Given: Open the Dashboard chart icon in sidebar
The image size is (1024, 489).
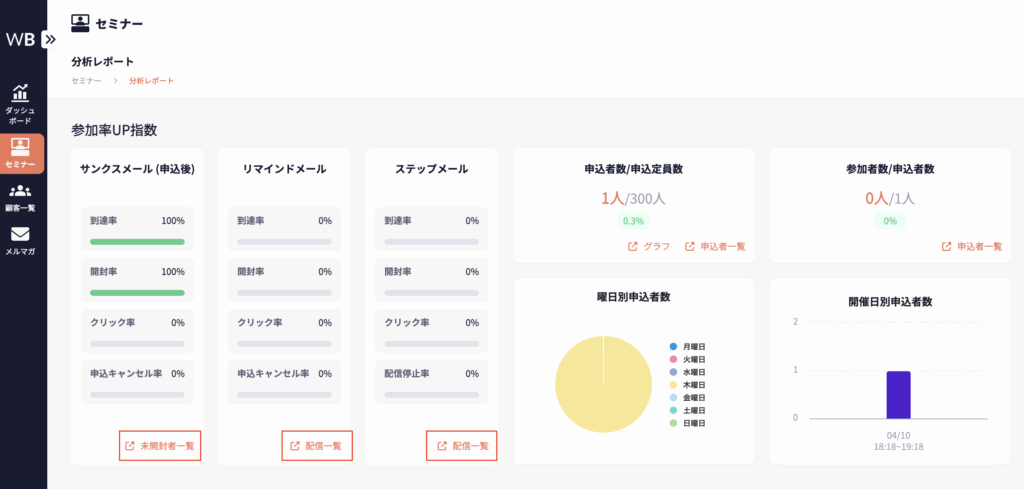Looking at the screenshot, I should click(x=20, y=93).
